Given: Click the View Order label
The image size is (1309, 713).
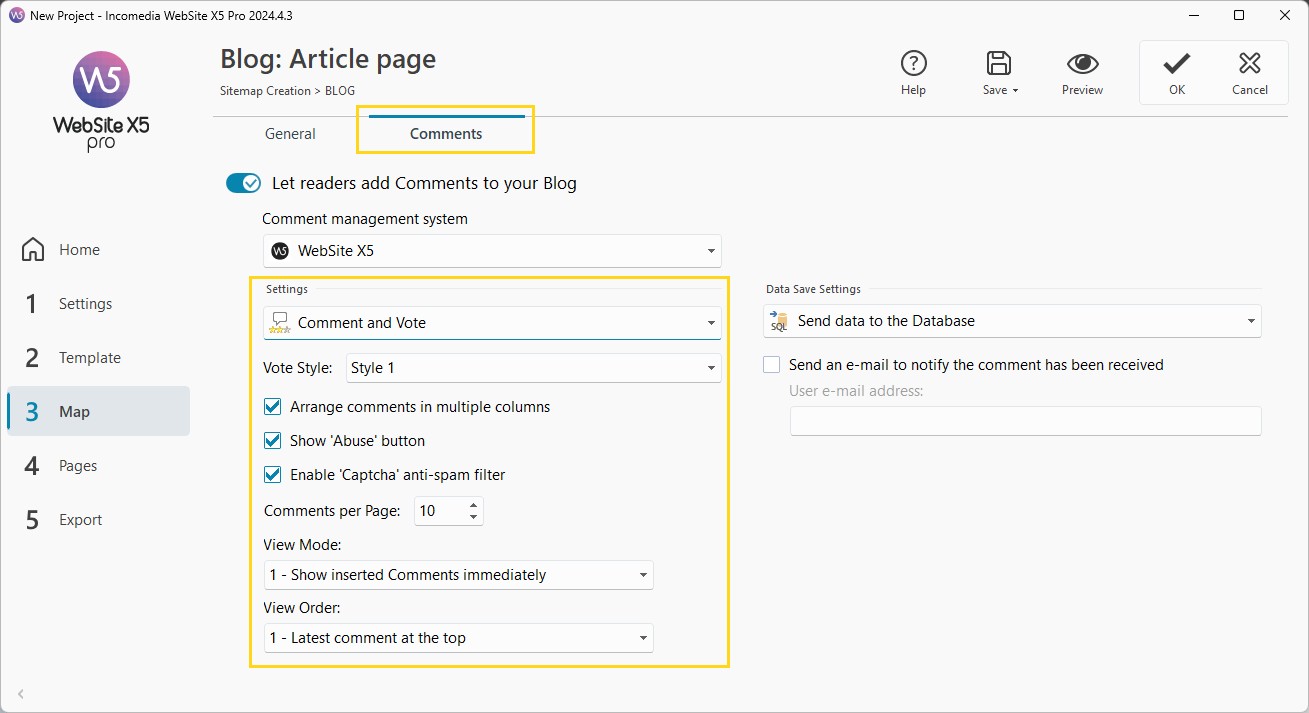Looking at the screenshot, I should (x=304, y=608).
